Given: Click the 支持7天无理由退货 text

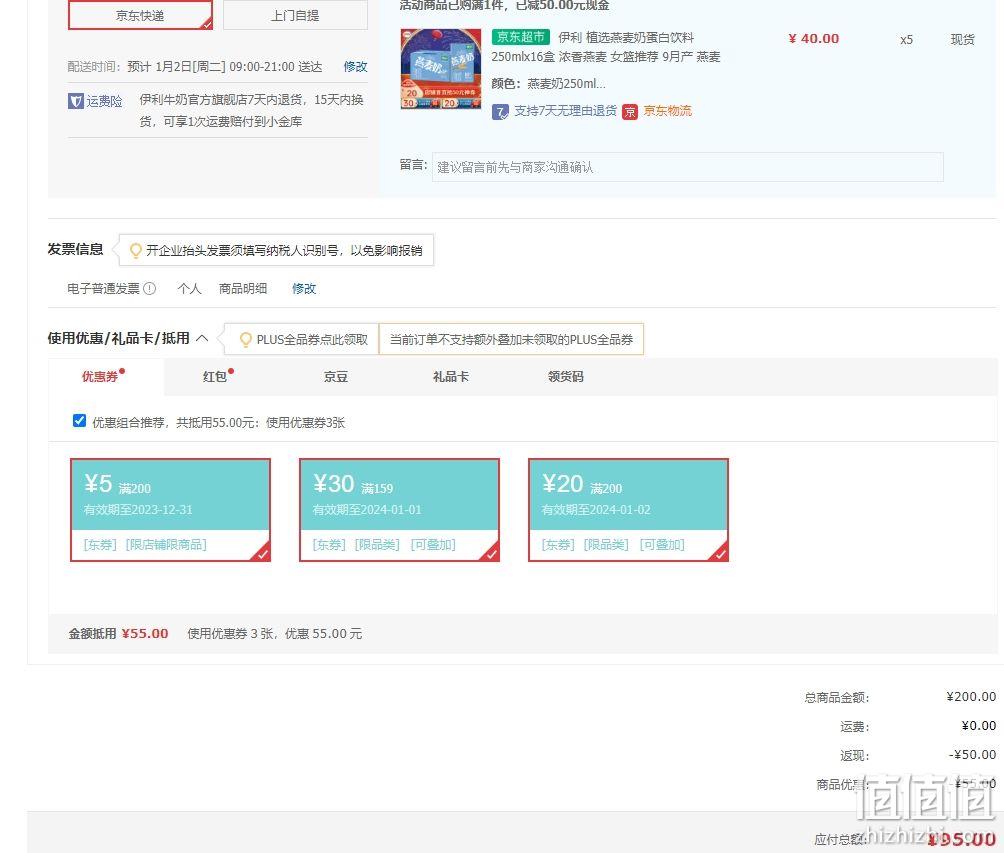Looking at the screenshot, I should 565,111.
